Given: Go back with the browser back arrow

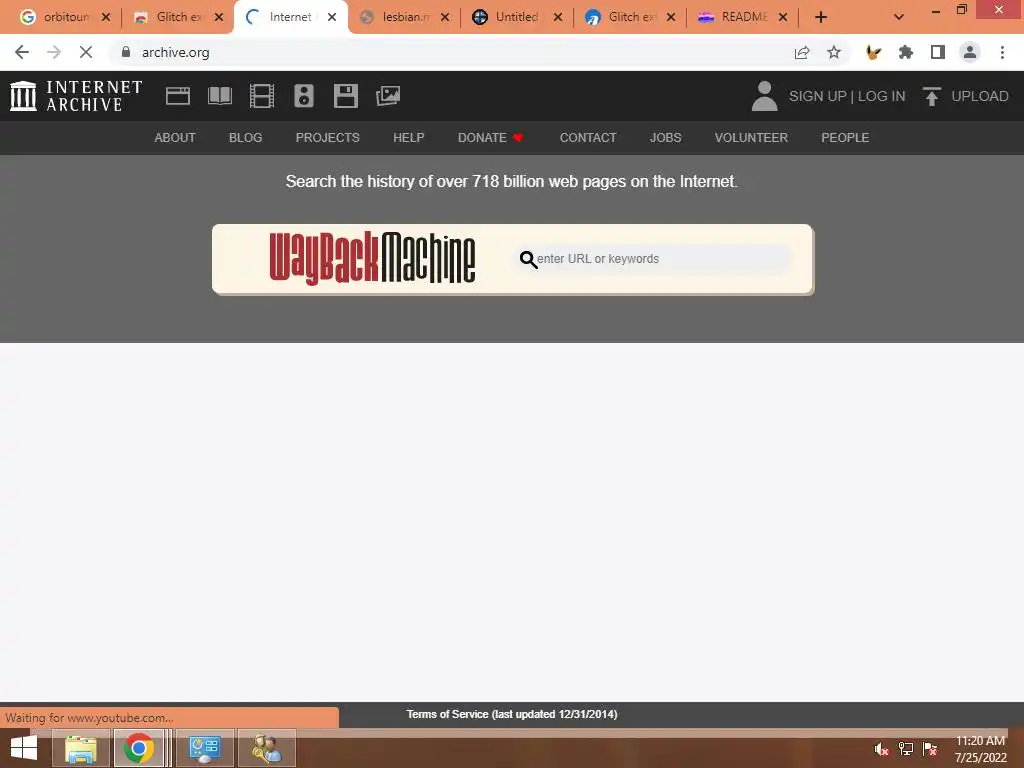Looking at the screenshot, I should [22, 52].
